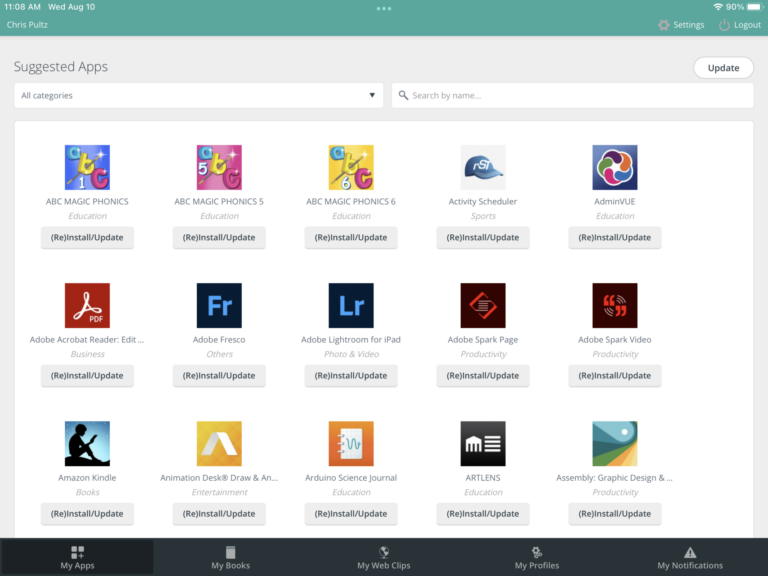Tap the ABC MAGIC PHONICS 5 app icon
Viewport: 768px width, 576px height.
[x=219, y=167]
